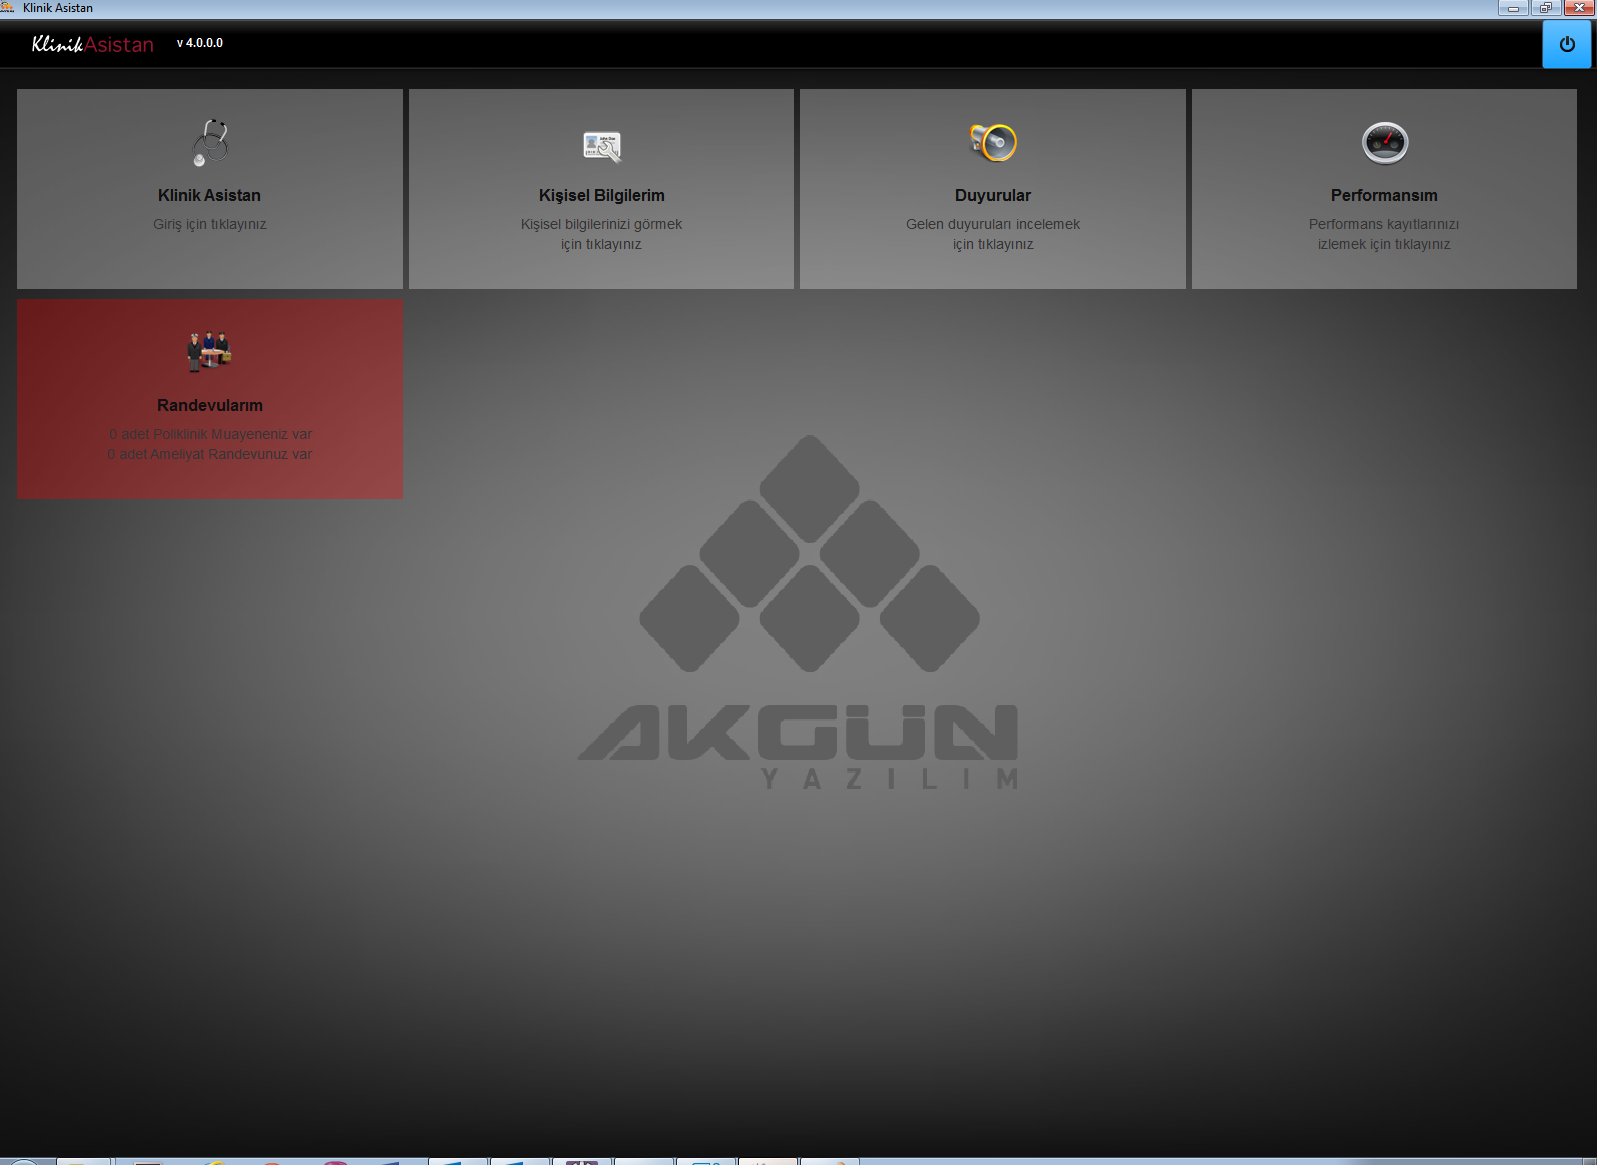Restore down the Klinik Asistan window

1545,8
